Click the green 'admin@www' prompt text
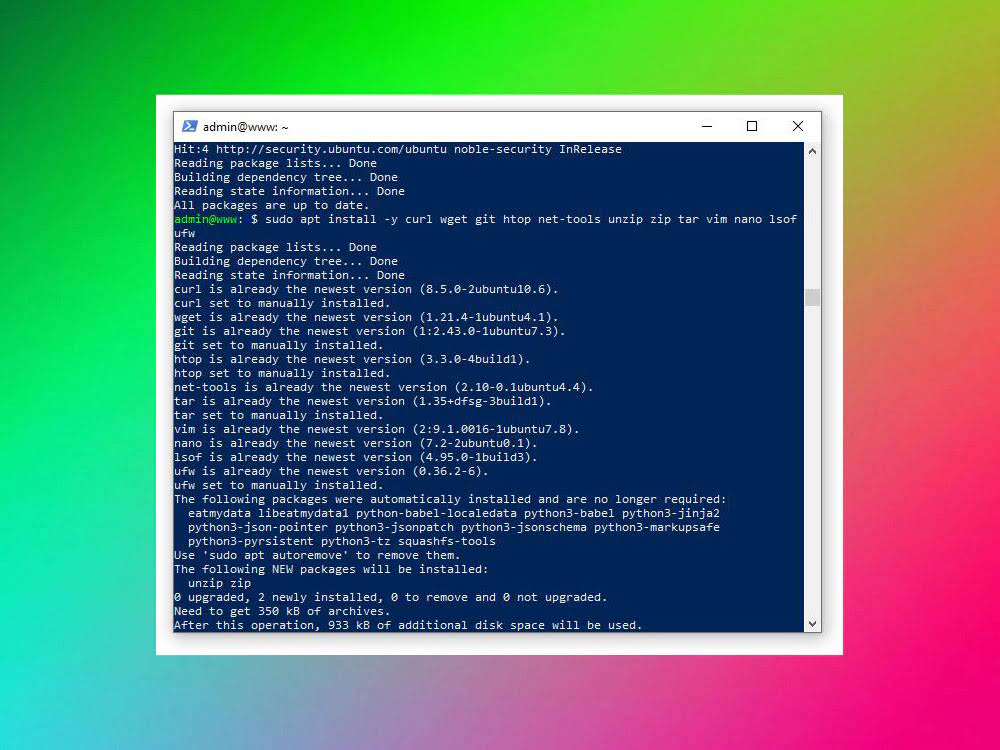1000x750 pixels. 205,219
